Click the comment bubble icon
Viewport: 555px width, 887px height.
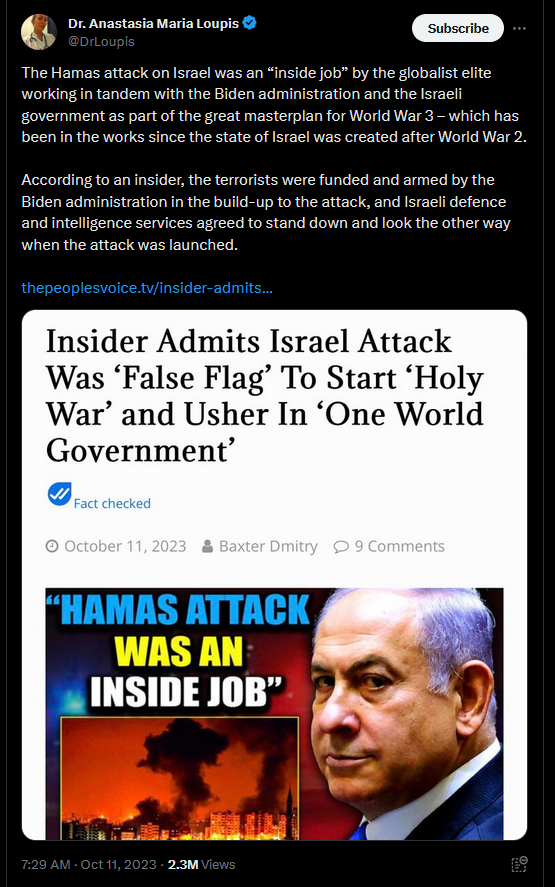[341, 546]
